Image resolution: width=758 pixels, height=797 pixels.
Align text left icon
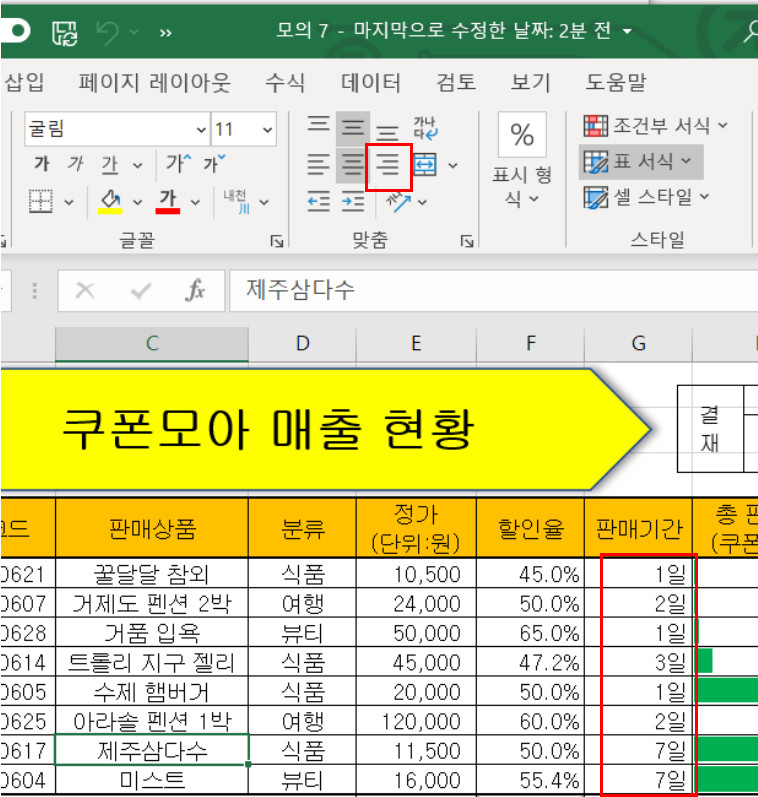point(318,165)
